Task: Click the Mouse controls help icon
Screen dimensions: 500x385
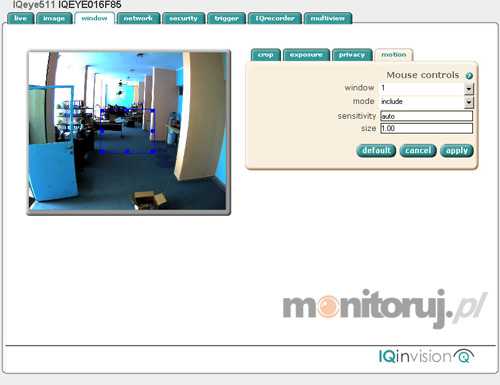Action: (x=469, y=76)
